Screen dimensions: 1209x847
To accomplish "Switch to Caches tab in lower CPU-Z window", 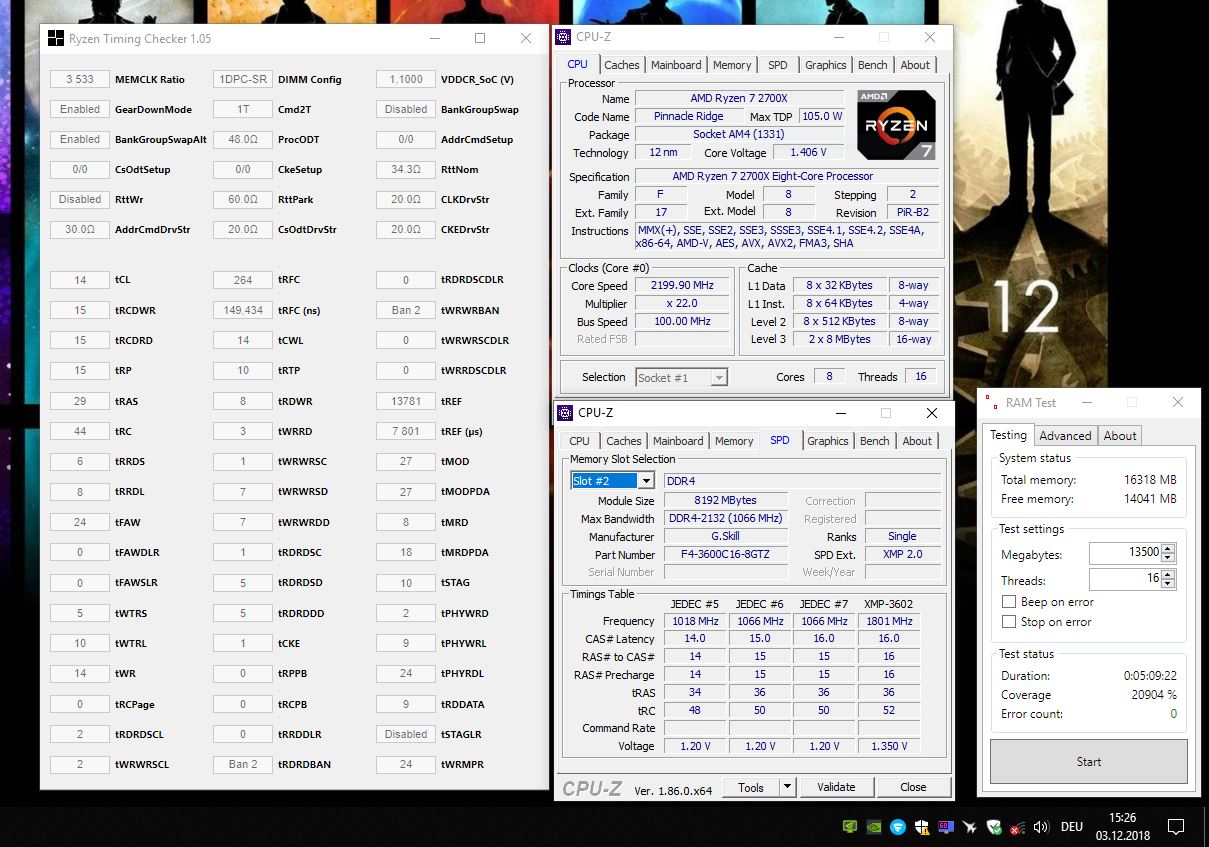I will point(624,441).
